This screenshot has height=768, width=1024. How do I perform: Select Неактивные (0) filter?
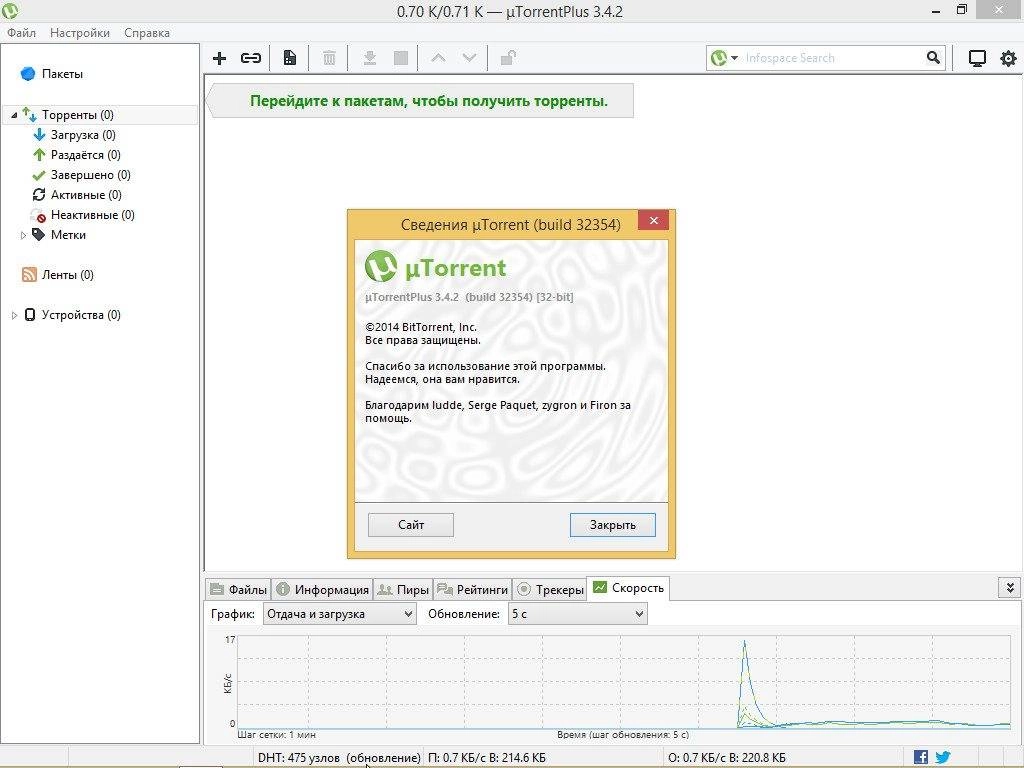92,215
